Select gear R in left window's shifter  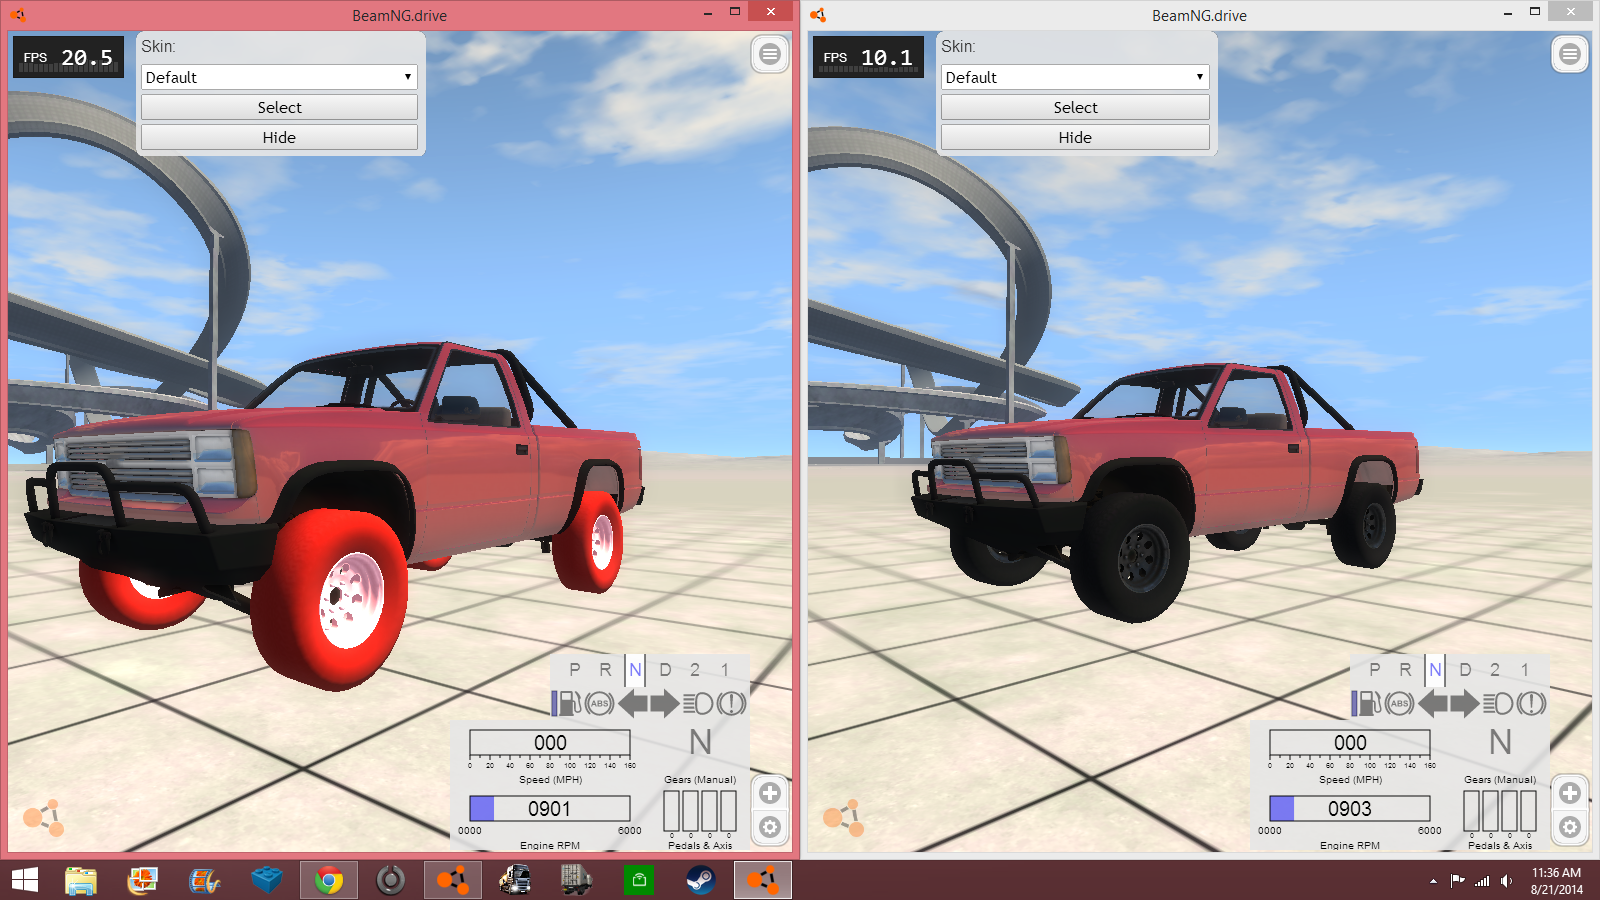(605, 670)
